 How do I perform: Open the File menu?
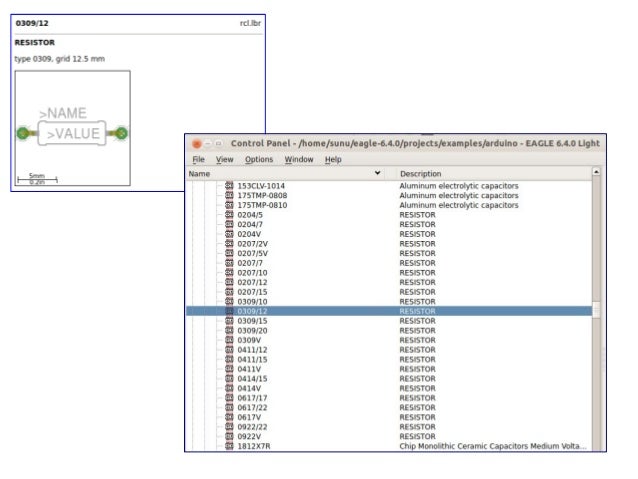coord(198,160)
